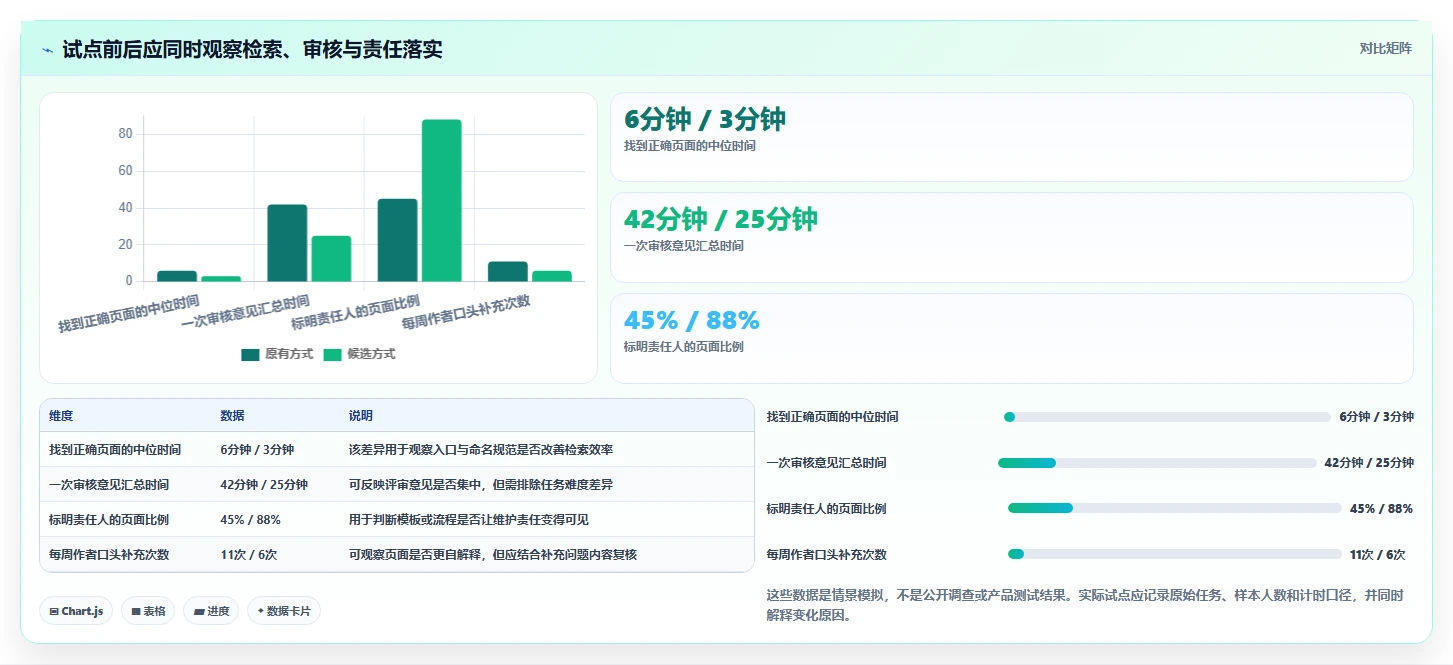
Task: Click the x-axis label 标明责任人的页面比例
Action: (x=356, y=312)
